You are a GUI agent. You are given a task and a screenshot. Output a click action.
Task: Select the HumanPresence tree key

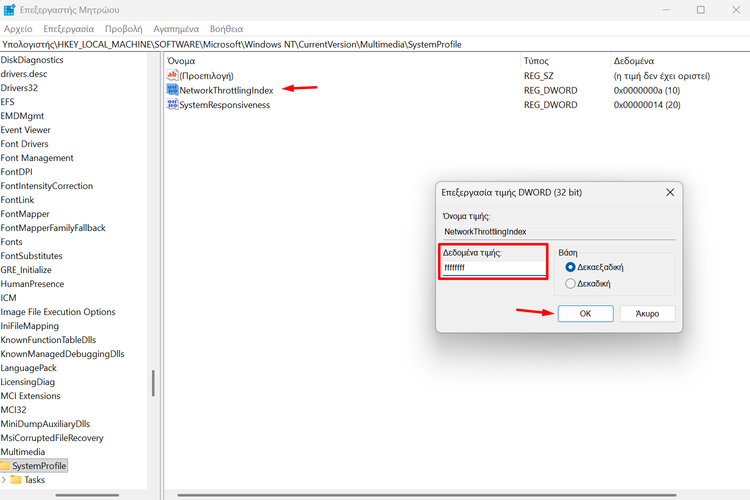click(32, 284)
